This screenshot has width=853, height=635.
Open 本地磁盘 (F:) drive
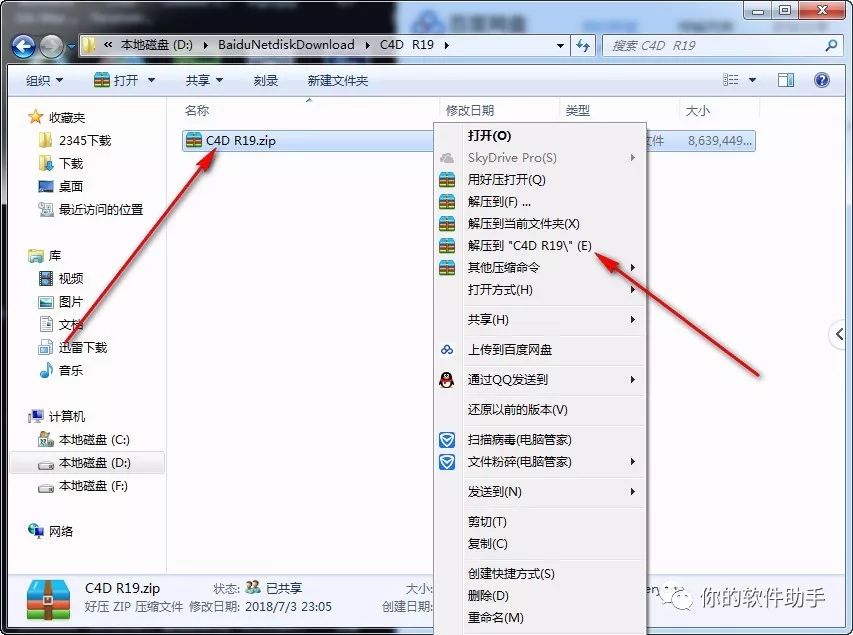click(x=83, y=485)
